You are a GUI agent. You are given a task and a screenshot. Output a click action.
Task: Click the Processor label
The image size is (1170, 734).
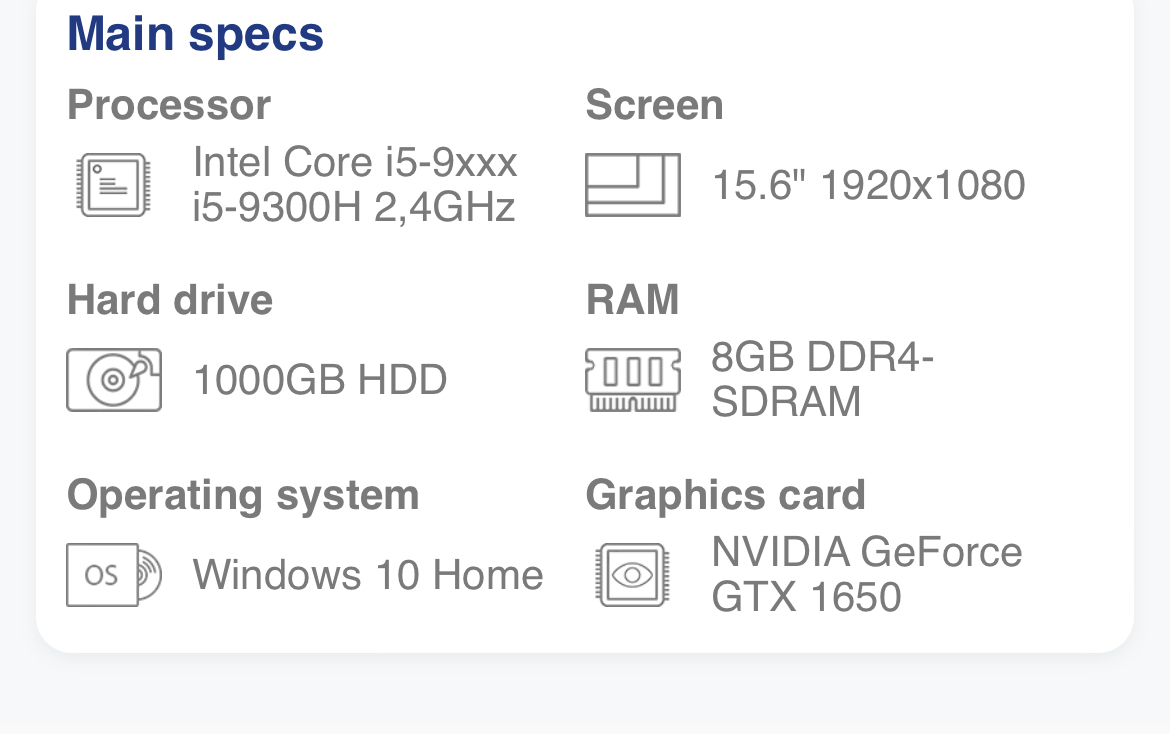click(x=169, y=104)
